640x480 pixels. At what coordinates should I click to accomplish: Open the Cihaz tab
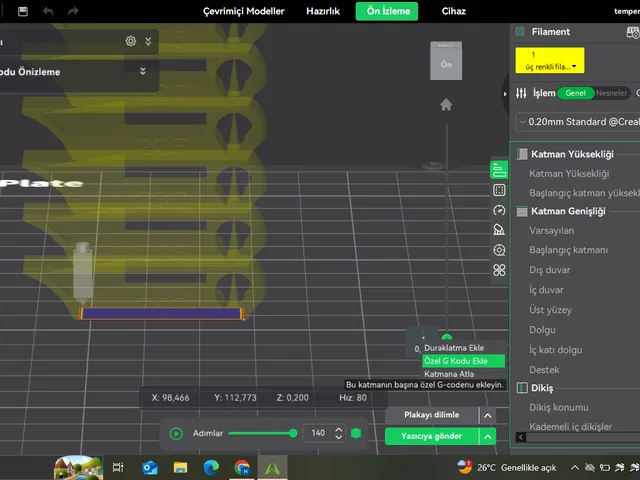pos(453,11)
